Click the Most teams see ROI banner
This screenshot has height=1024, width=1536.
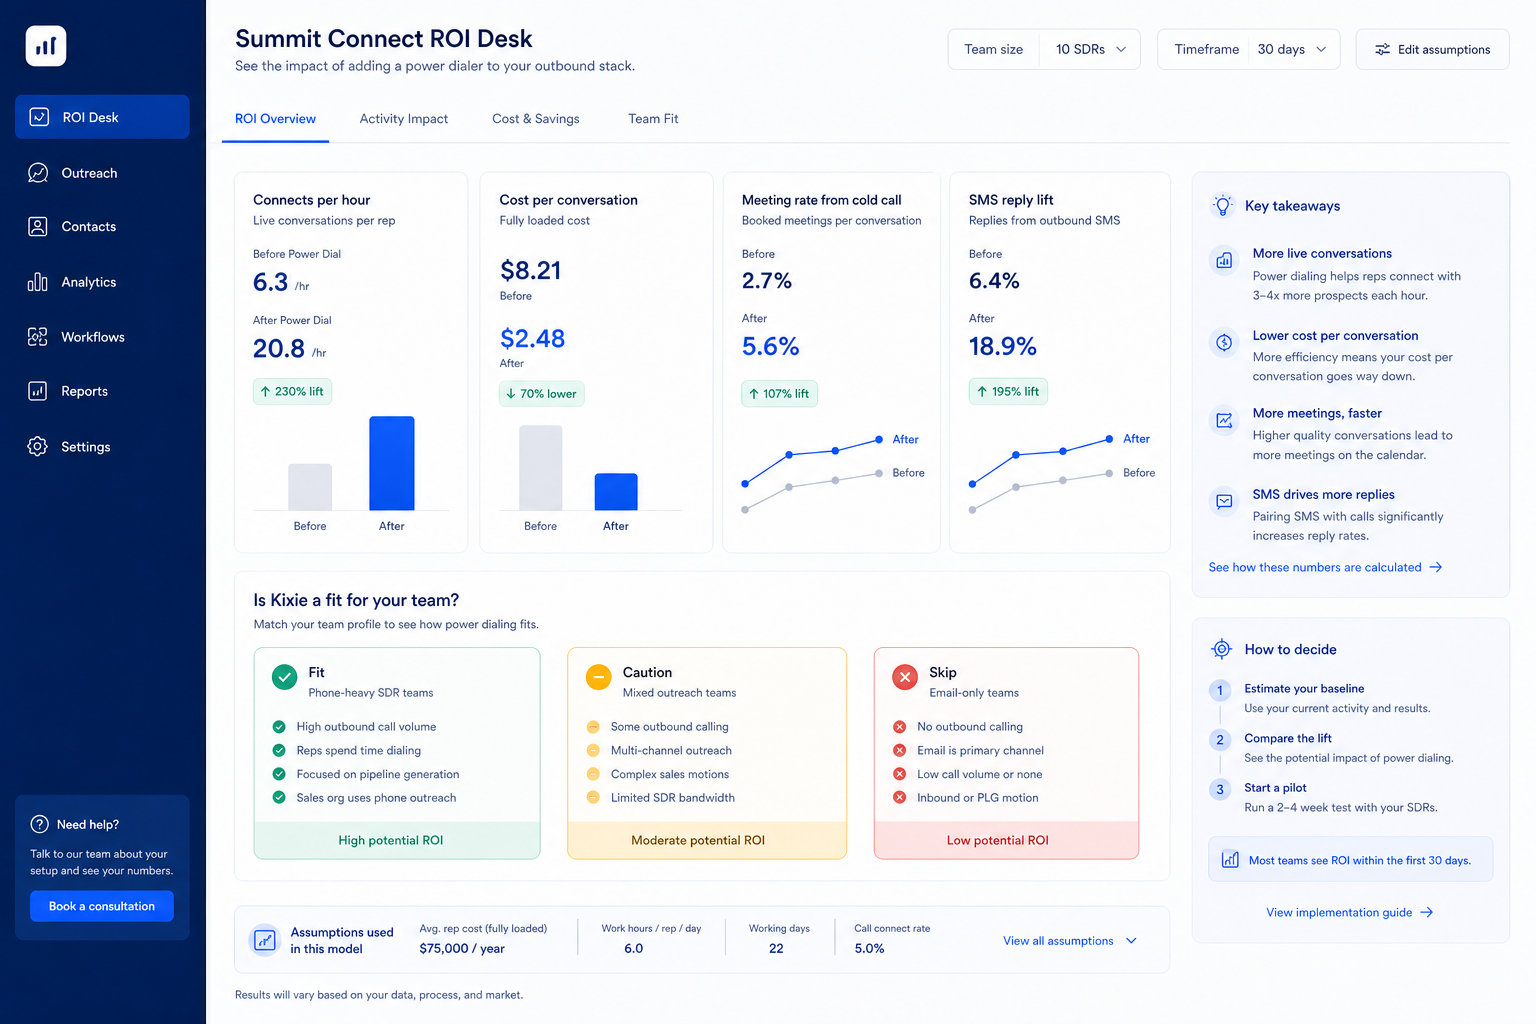coord(1351,860)
